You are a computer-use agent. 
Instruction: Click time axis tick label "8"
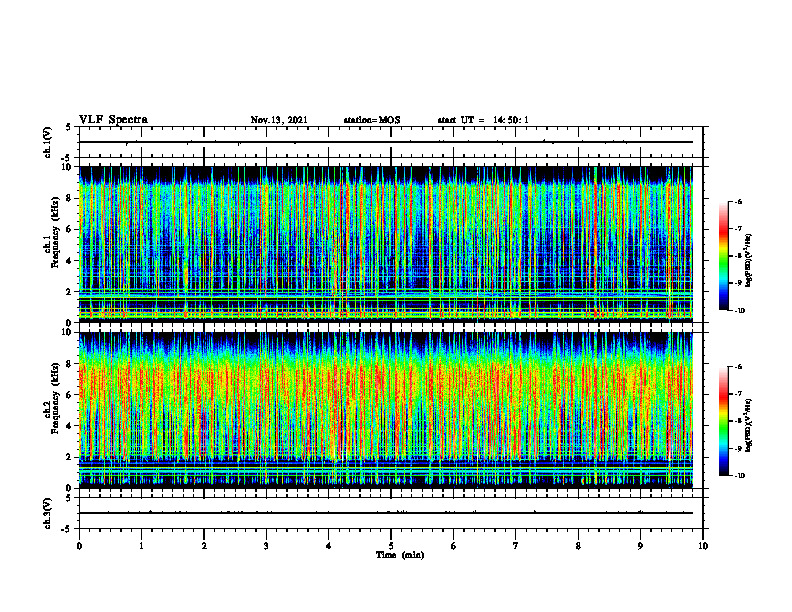(578, 546)
